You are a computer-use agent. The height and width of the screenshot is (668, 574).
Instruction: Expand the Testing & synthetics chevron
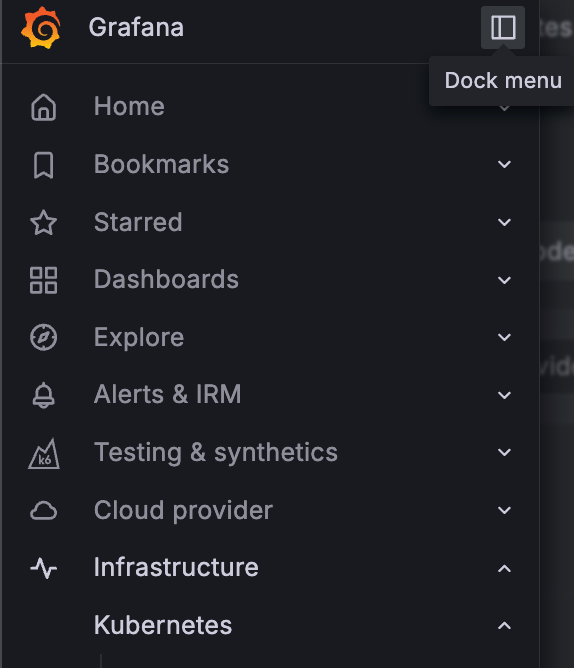tap(505, 452)
